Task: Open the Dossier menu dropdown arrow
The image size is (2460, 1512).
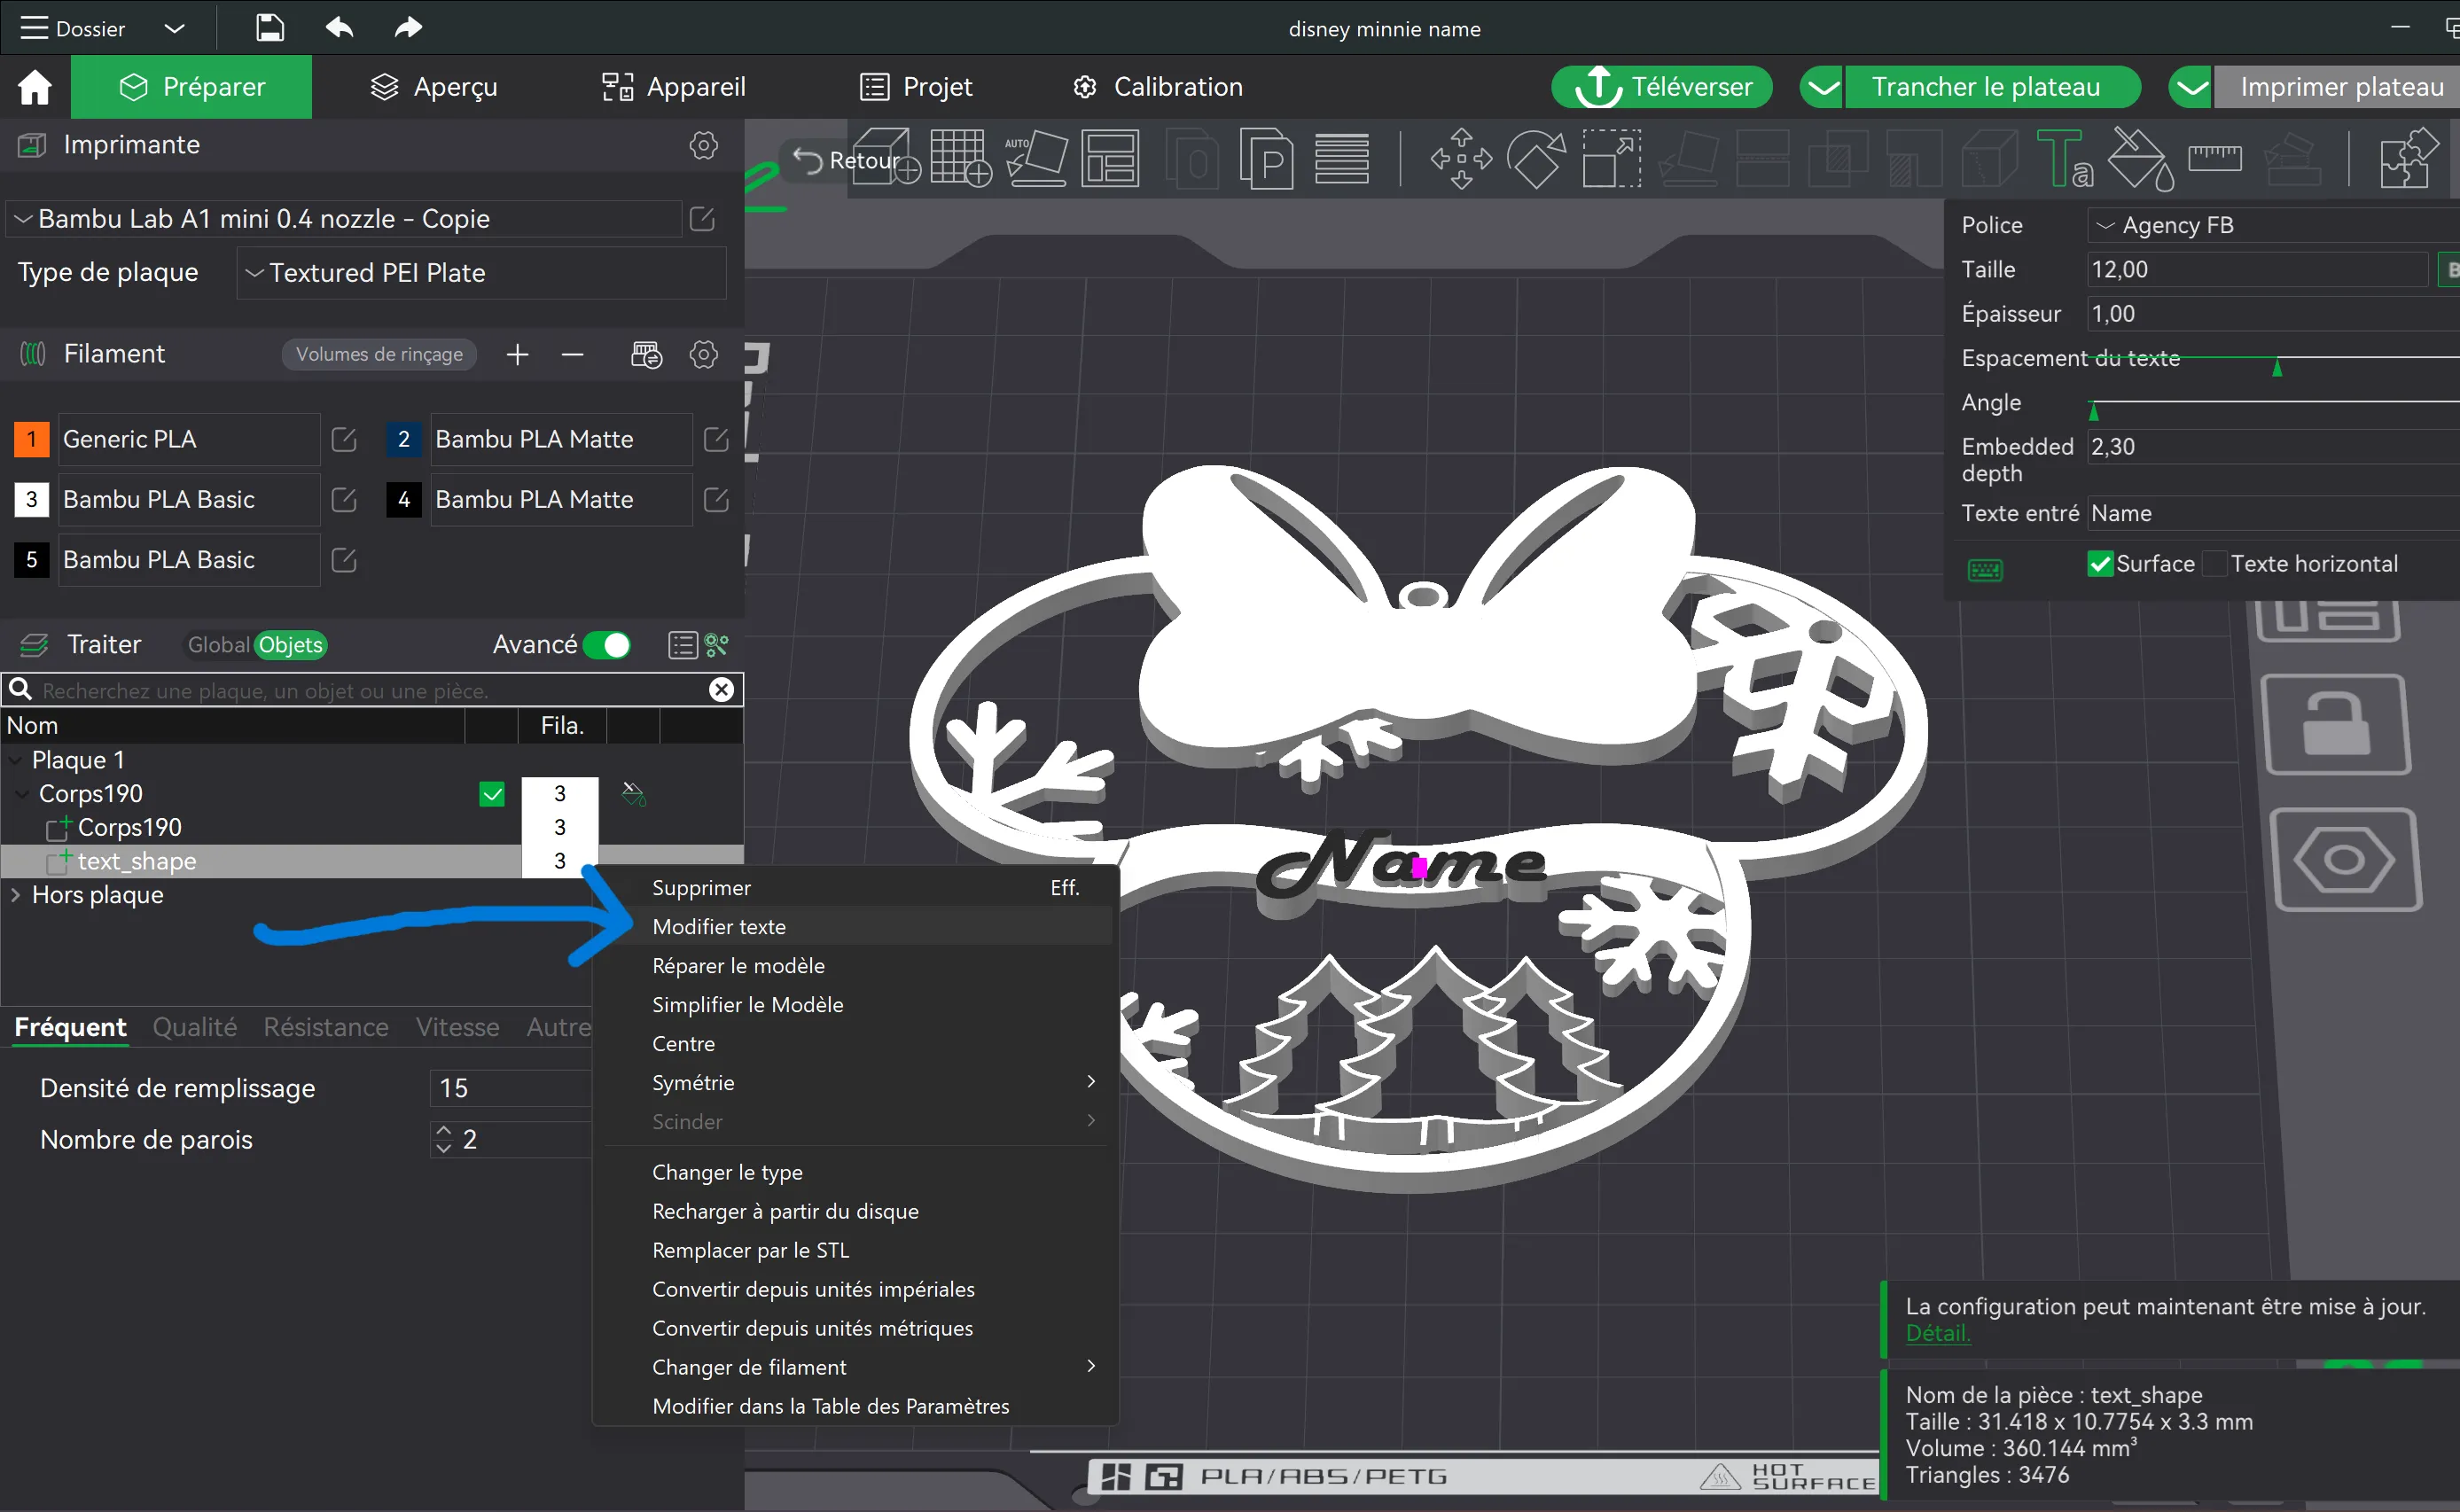Action: 174,28
